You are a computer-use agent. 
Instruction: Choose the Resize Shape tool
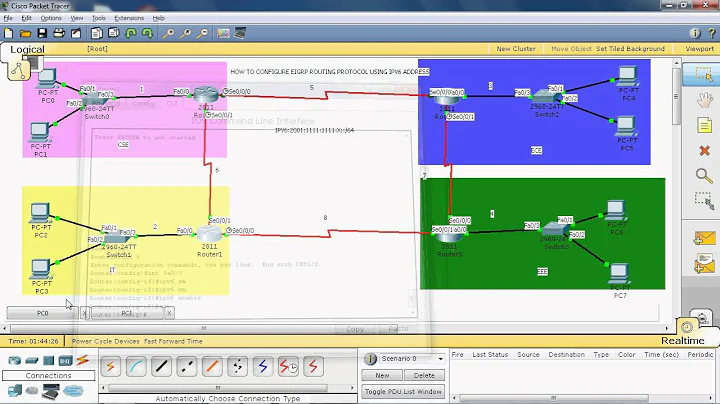(x=704, y=201)
